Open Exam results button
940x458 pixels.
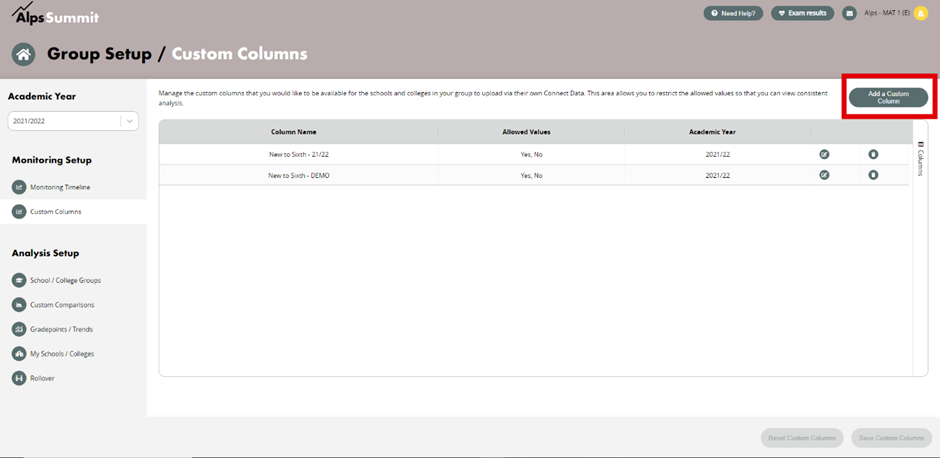802,13
